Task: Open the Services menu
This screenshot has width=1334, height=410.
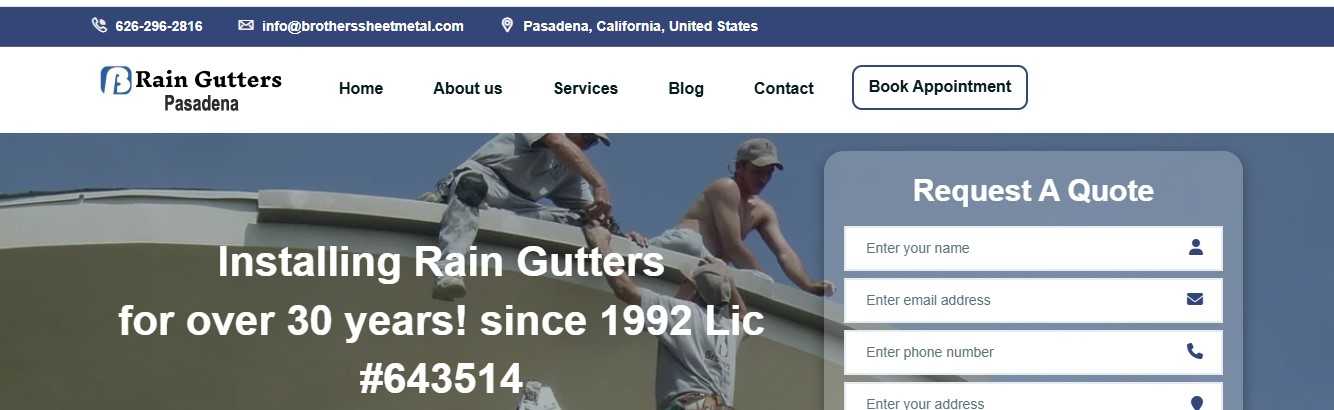Action: click(x=586, y=88)
